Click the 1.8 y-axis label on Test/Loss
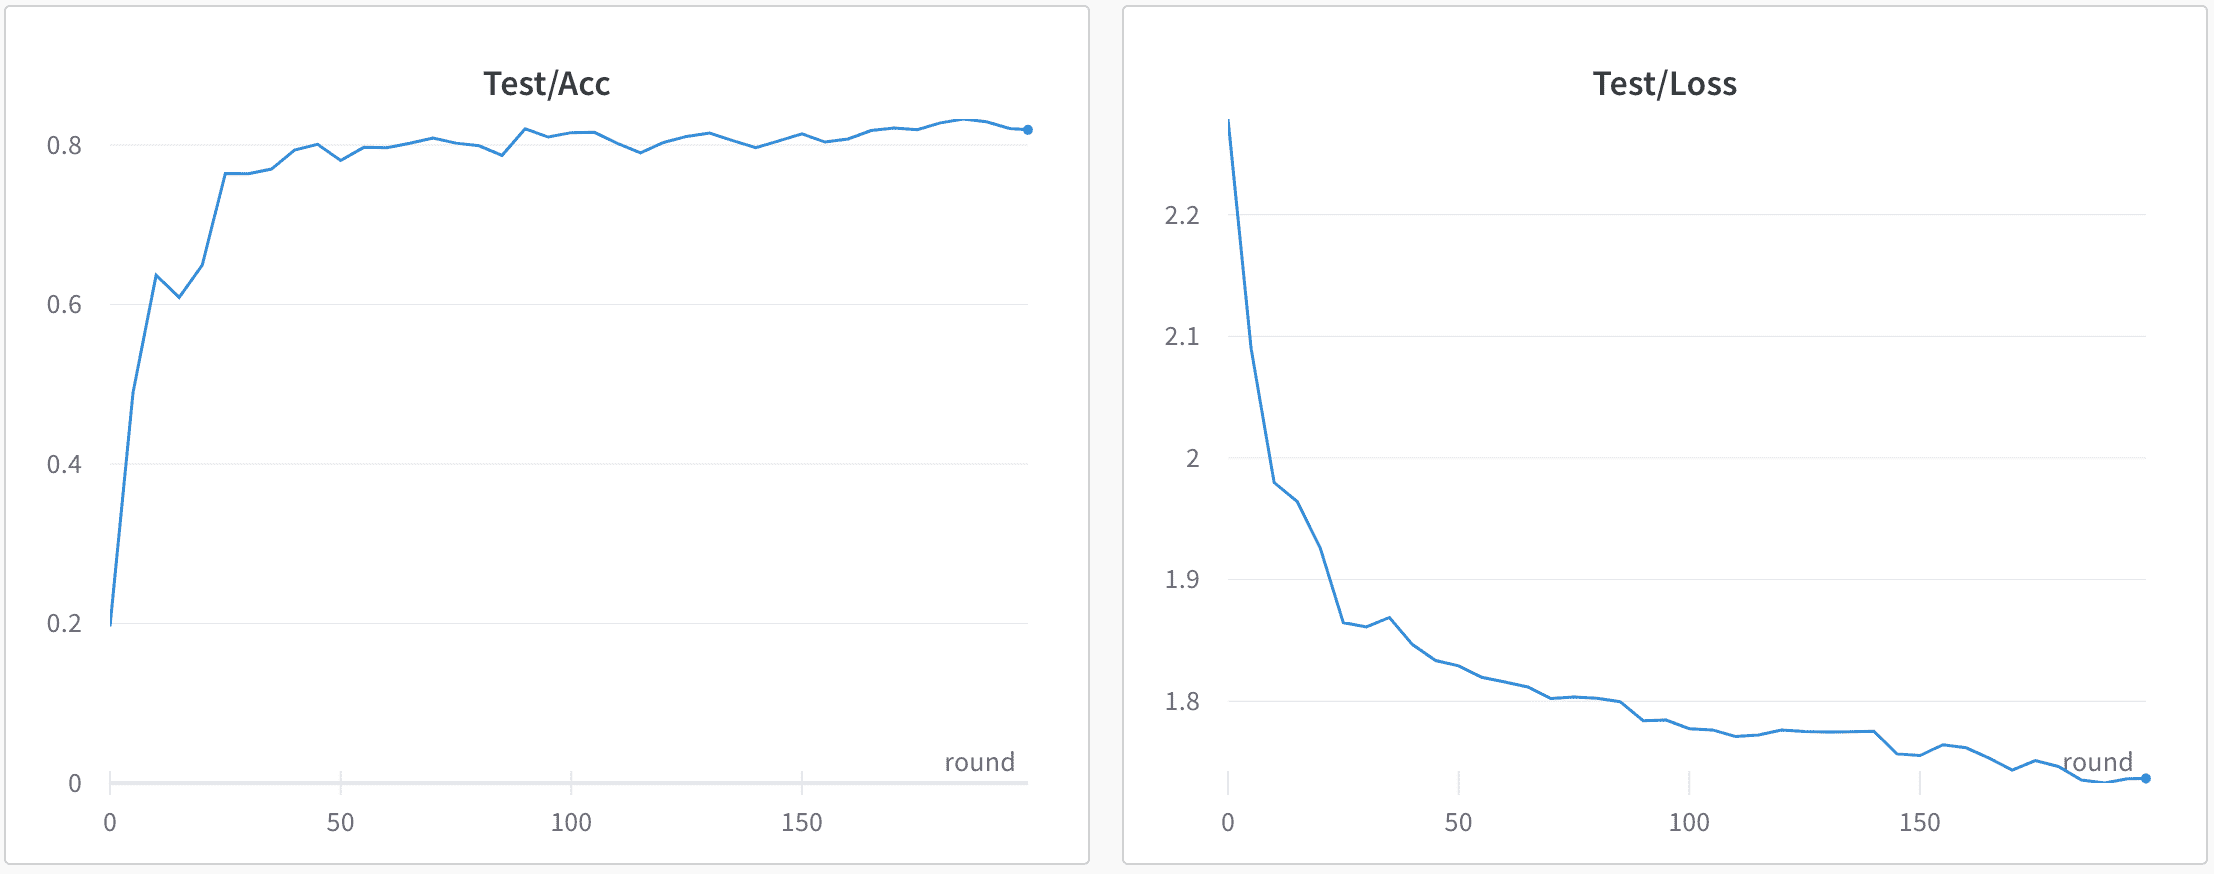 pyautogui.click(x=1182, y=702)
